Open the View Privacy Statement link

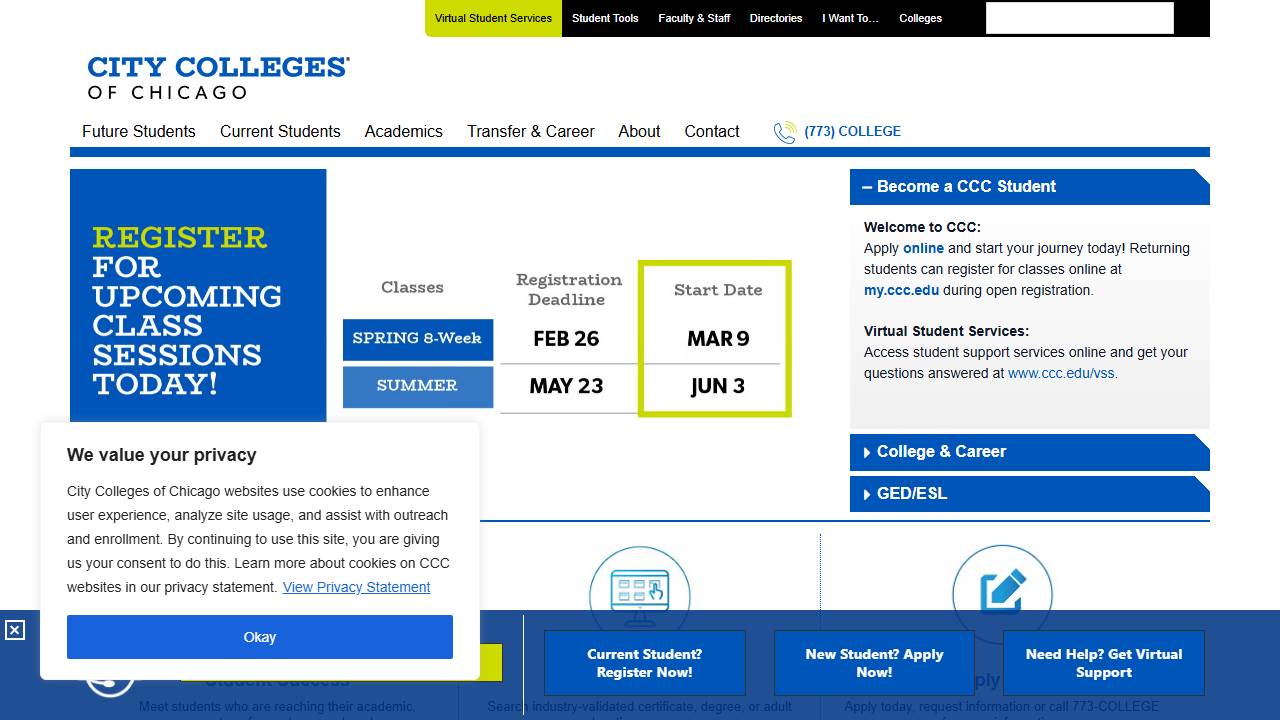tap(356, 587)
